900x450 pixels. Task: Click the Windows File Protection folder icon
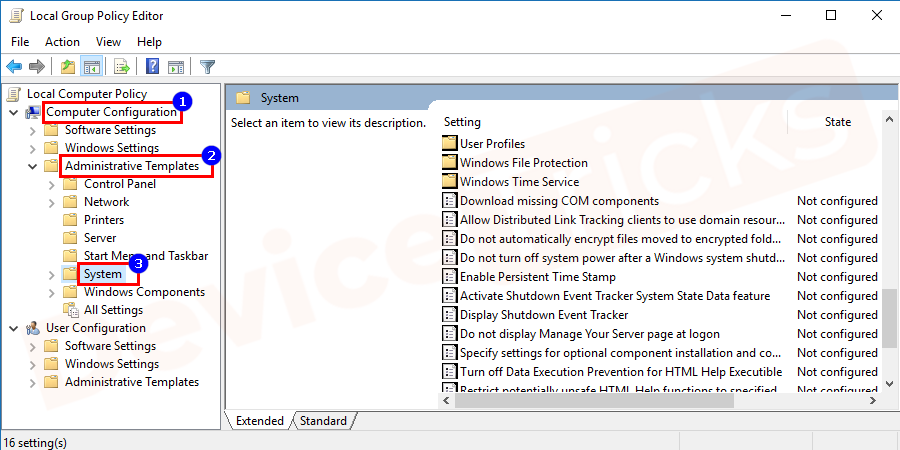click(449, 162)
